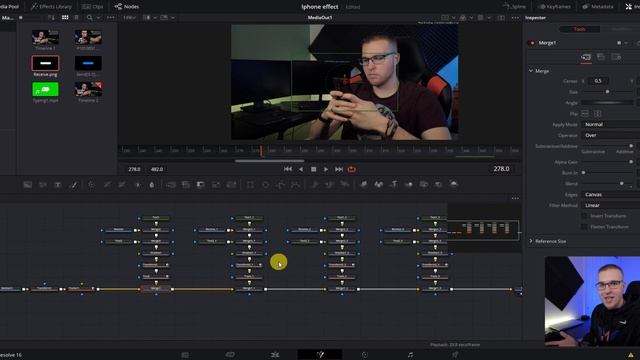Add a Background node from the toolbar
The image size is (640, 360).
(x=28, y=185)
